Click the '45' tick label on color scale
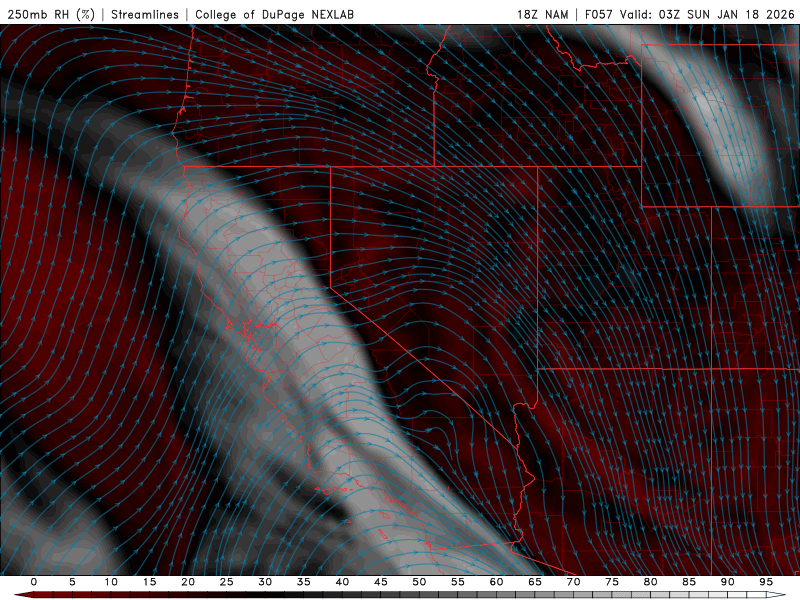Screen dimensions: 800x600 [381, 582]
